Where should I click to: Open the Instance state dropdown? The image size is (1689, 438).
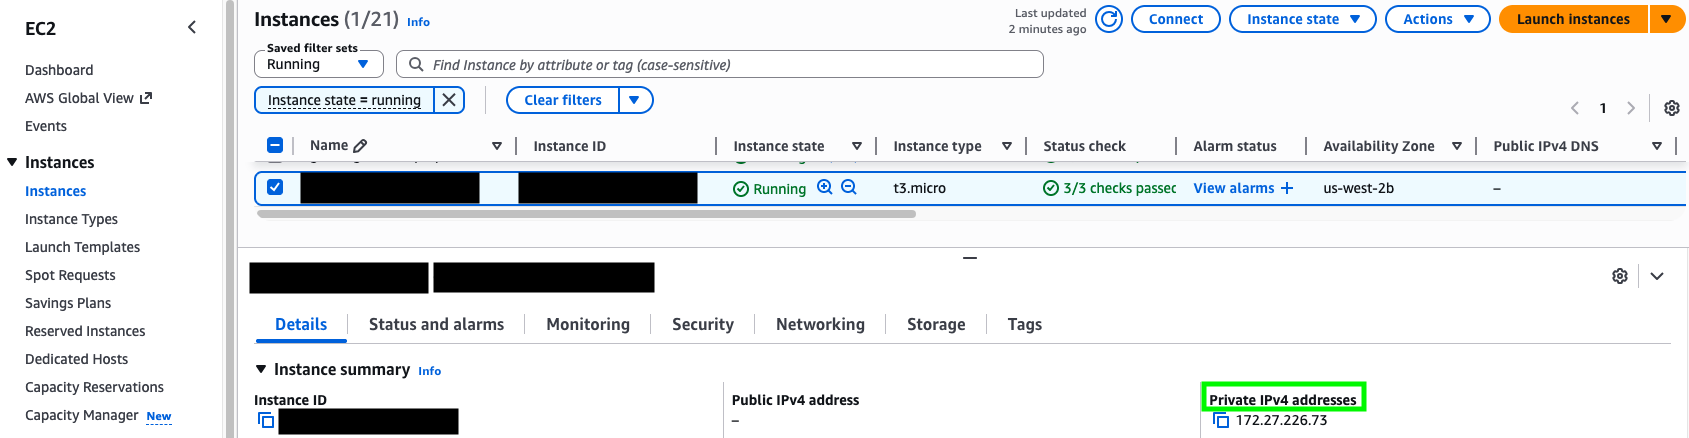(1302, 19)
